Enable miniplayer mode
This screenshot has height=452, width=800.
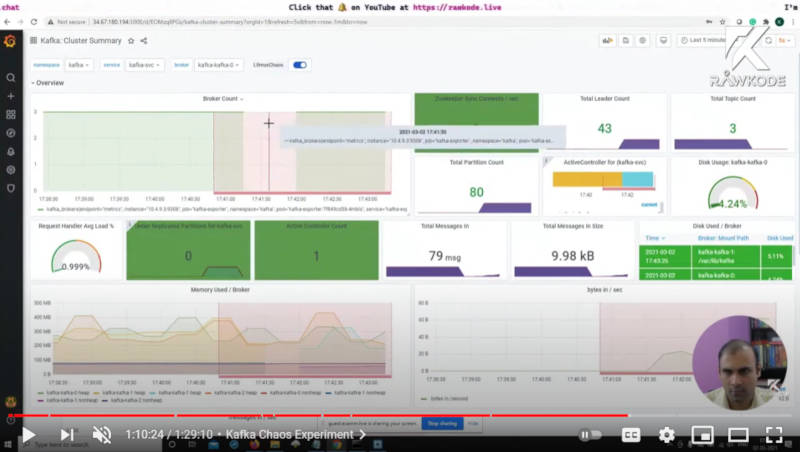(702, 435)
